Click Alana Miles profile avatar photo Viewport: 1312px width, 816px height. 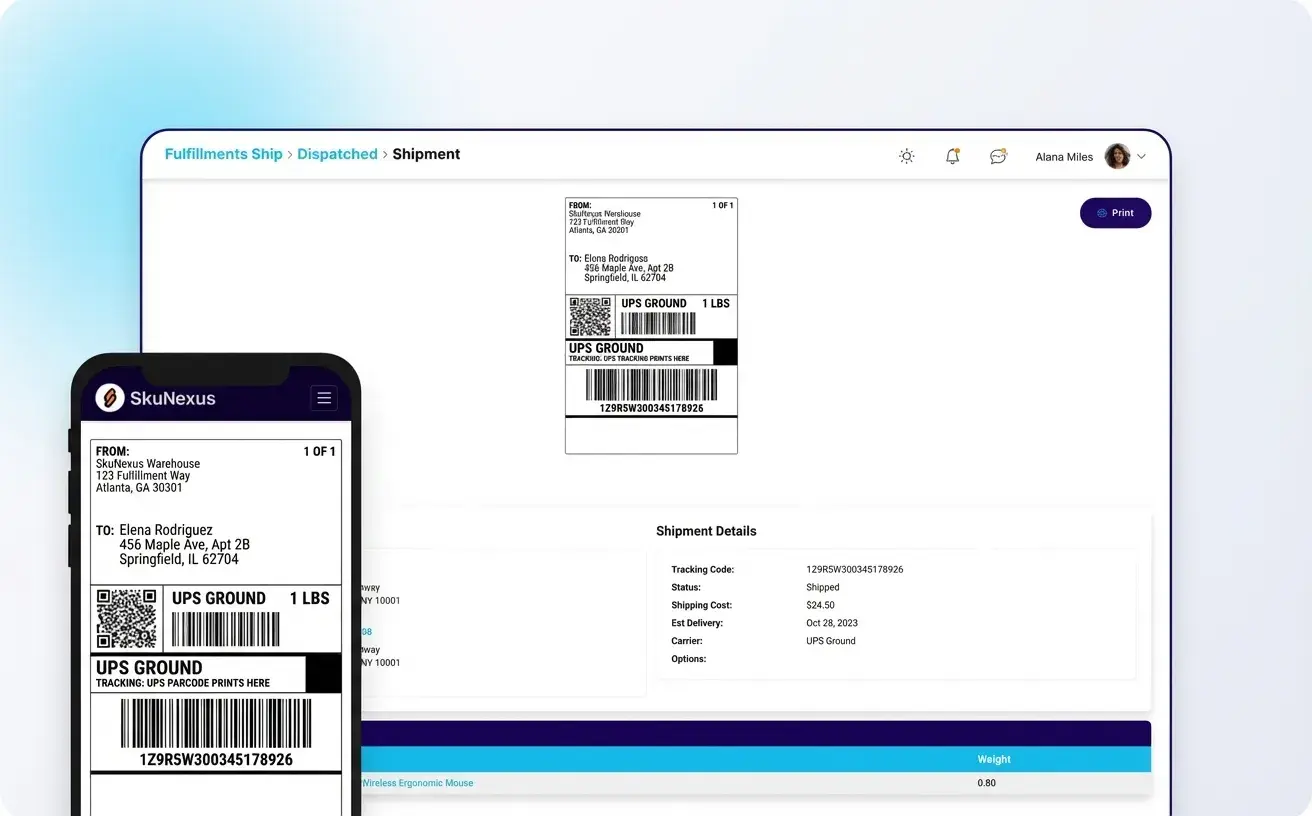pyautogui.click(x=1117, y=156)
